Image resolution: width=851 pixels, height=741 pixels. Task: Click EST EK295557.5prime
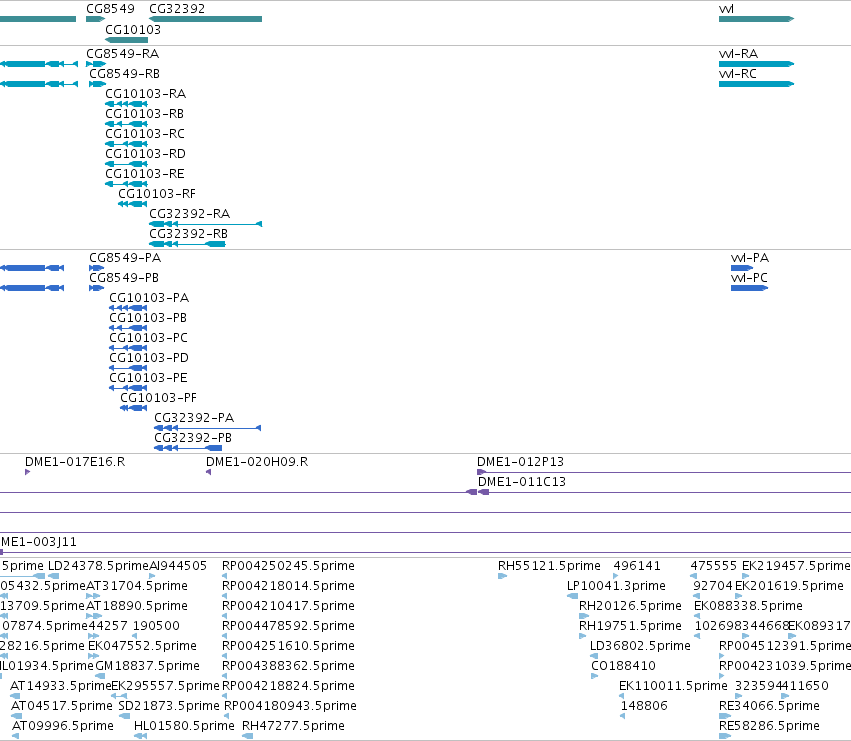[165, 687]
